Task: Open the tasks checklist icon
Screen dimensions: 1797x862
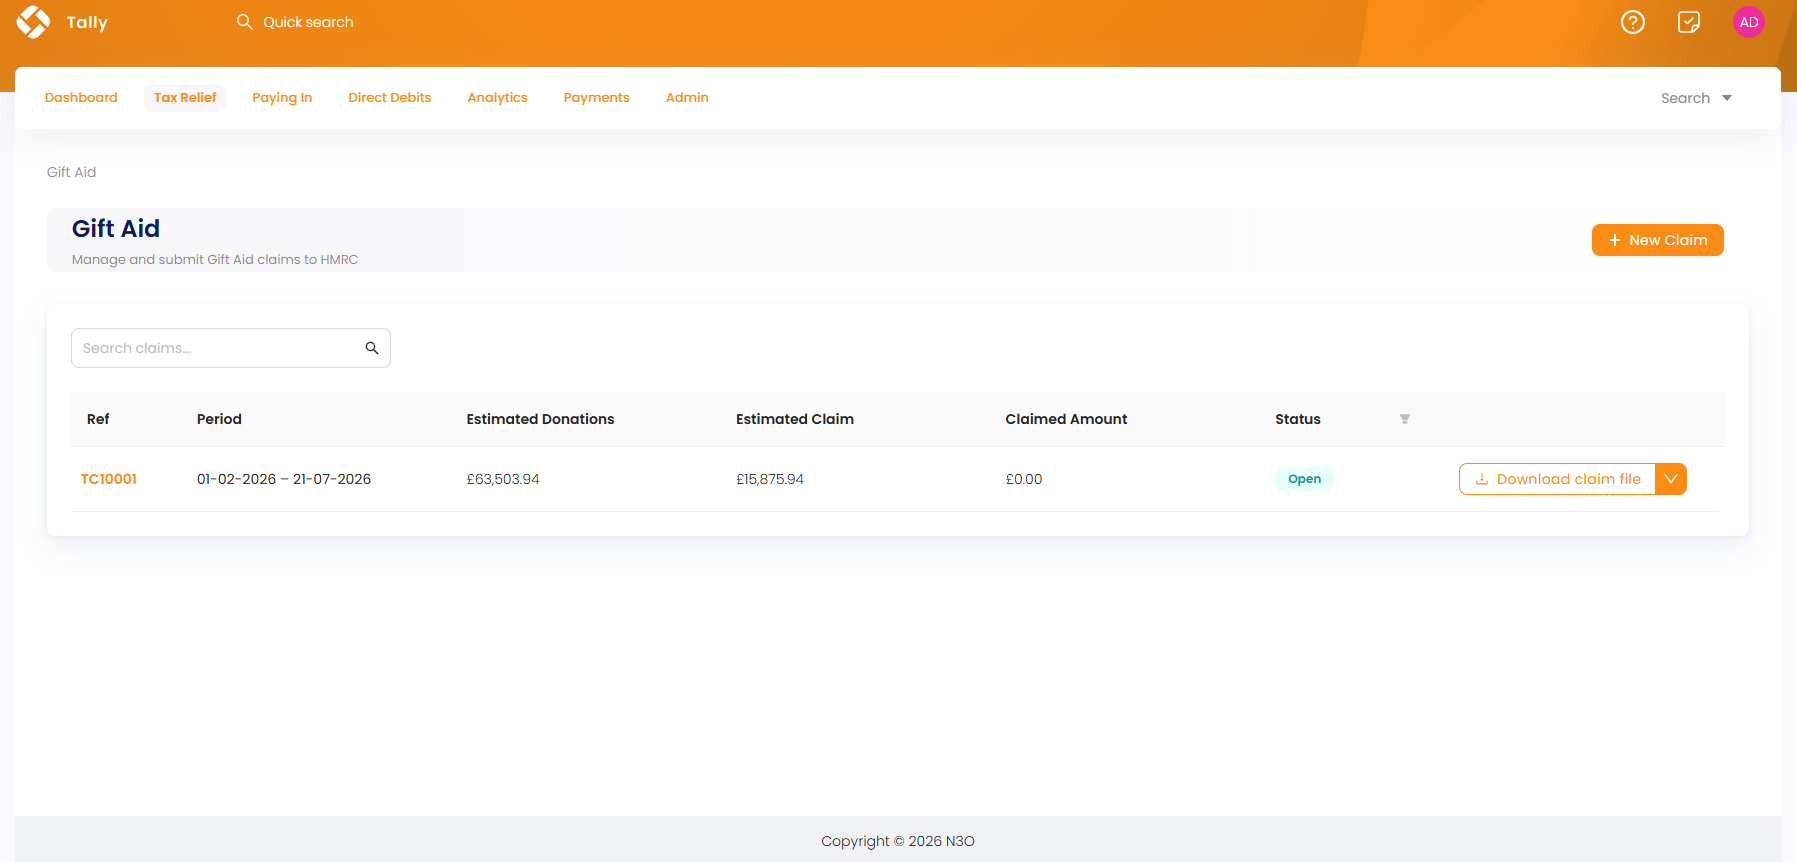Action: pos(1689,22)
